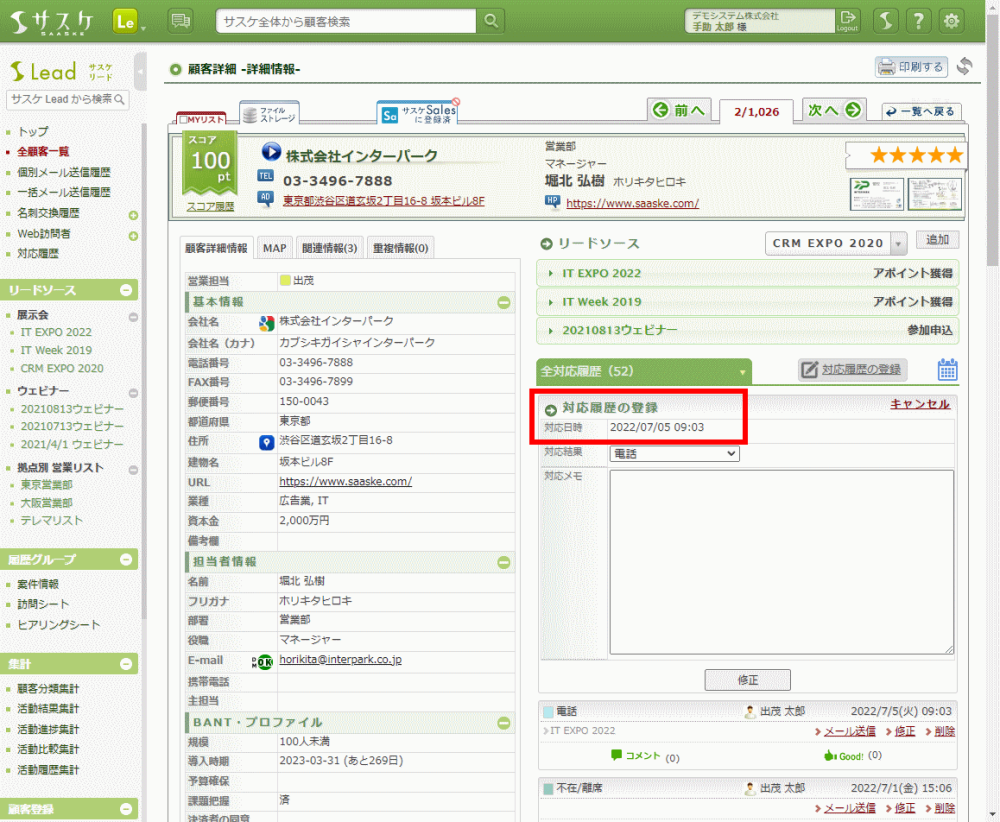Expand the 20210813ウェビナー lead source row

tap(747, 330)
